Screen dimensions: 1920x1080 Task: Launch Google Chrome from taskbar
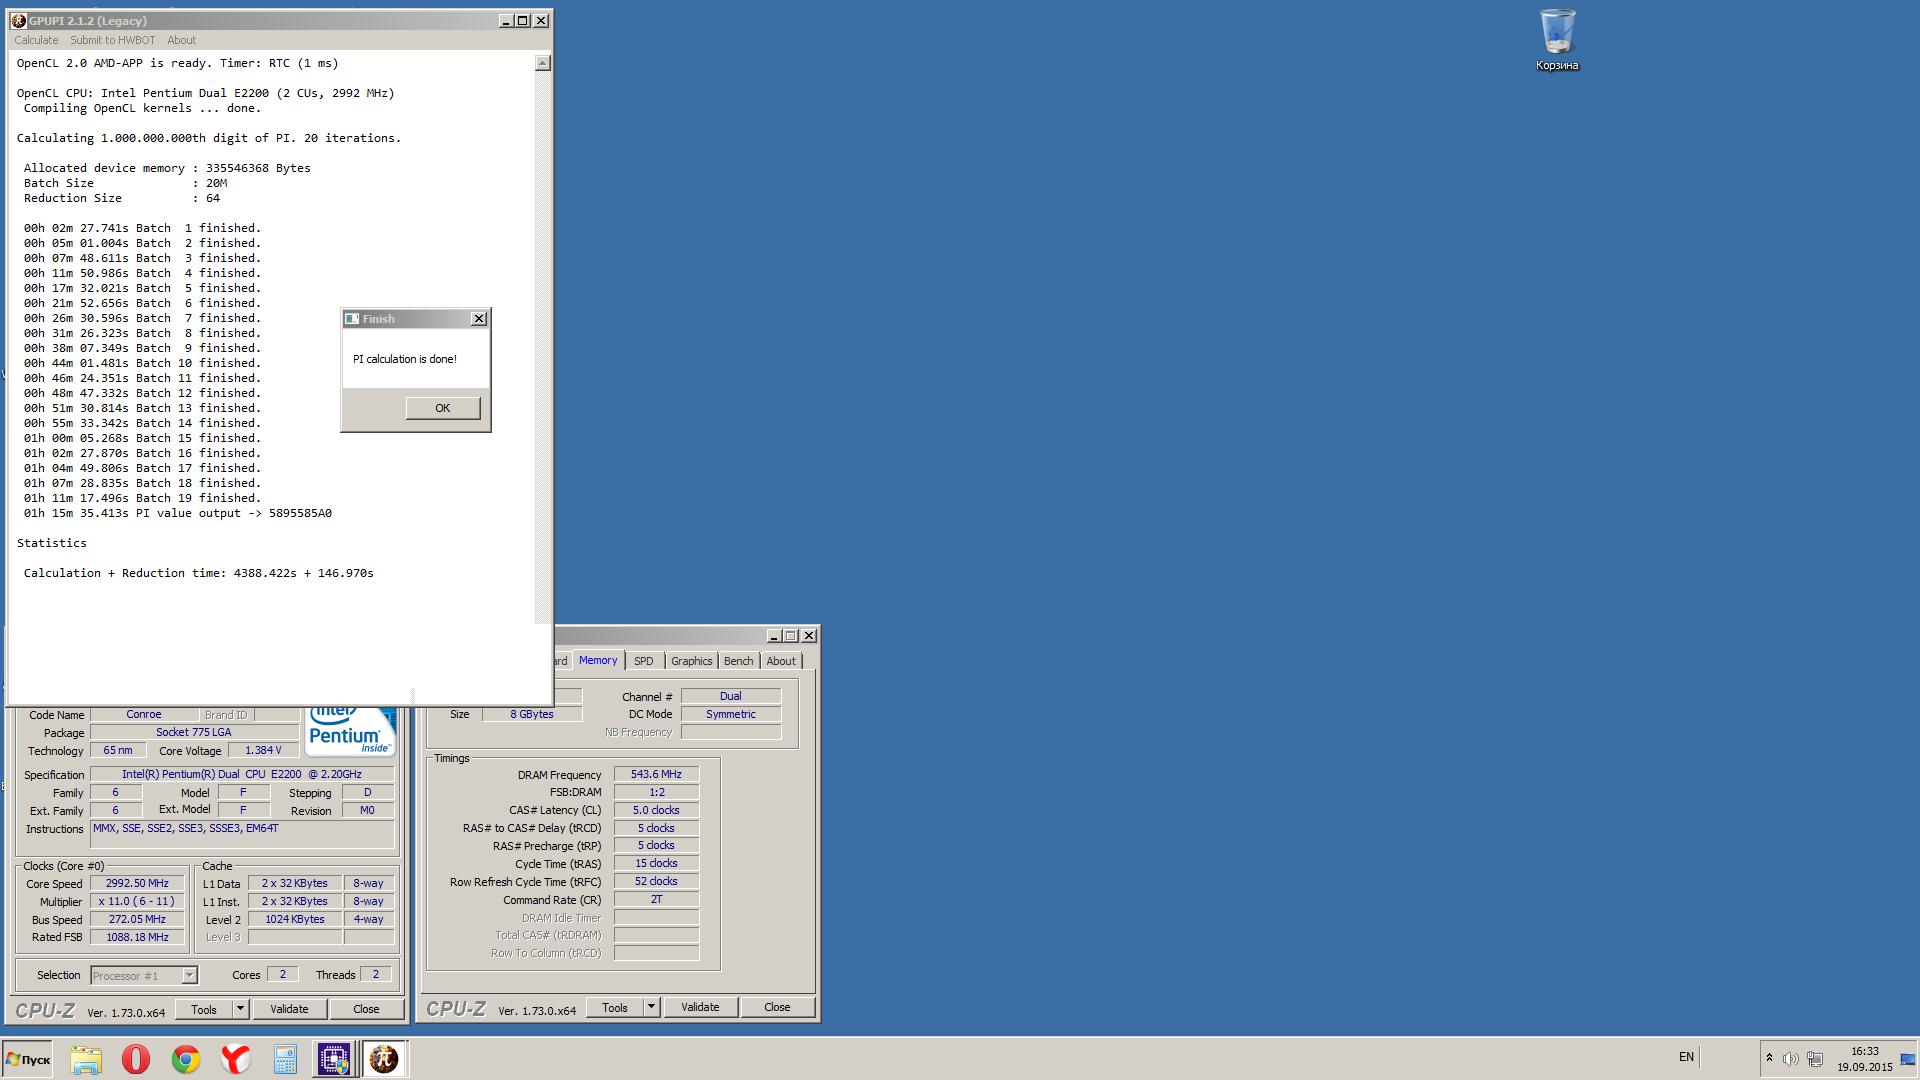coord(186,1059)
